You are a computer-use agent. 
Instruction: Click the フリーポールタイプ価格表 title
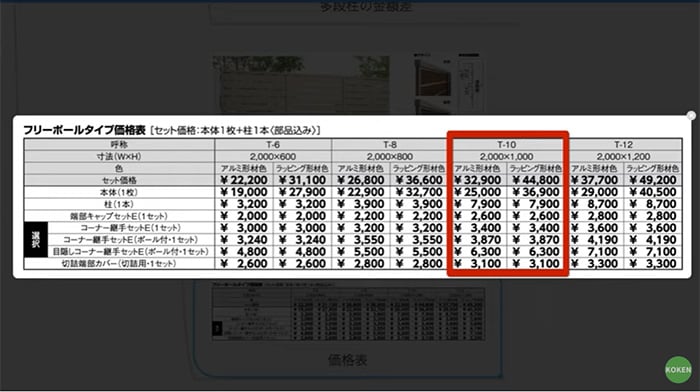[84, 130]
